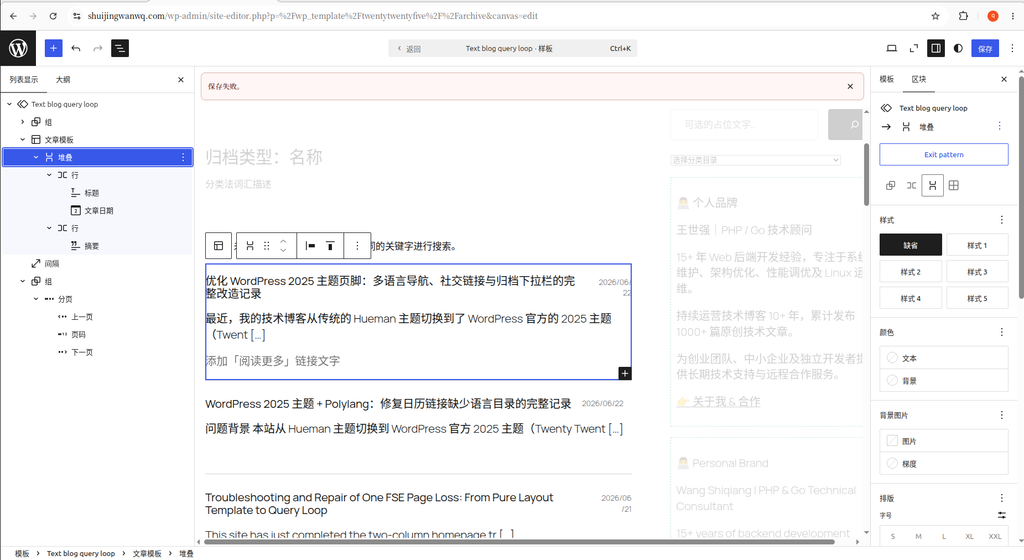Screen dimensions: 1024x560
Task: Open the command palette title bar
Action: (x=513, y=48)
